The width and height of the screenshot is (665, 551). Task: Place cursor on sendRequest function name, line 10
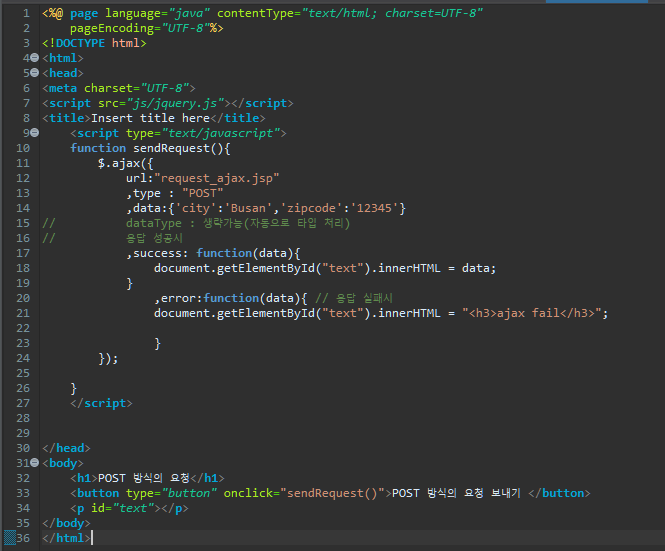(171, 148)
